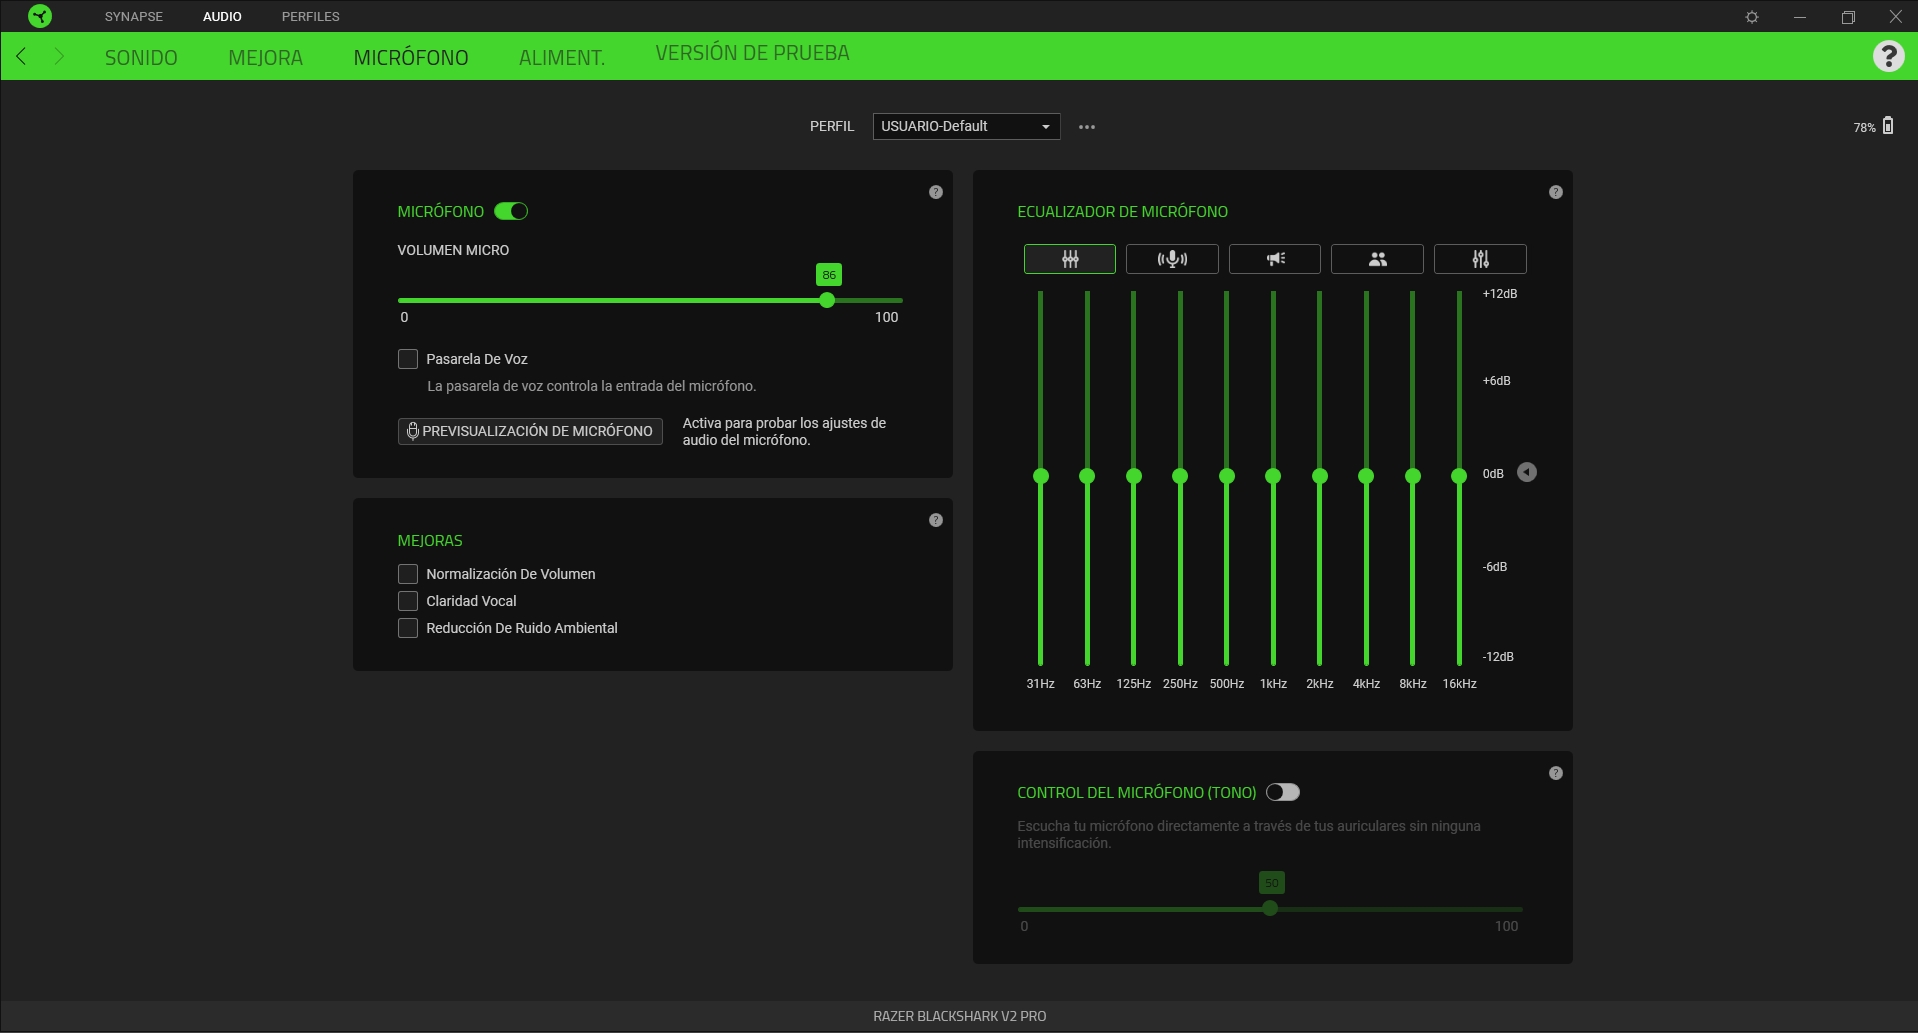The image size is (1918, 1033).
Task: Click the 125Hz equalizer band handle
Action: pyautogui.click(x=1134, y=476)
